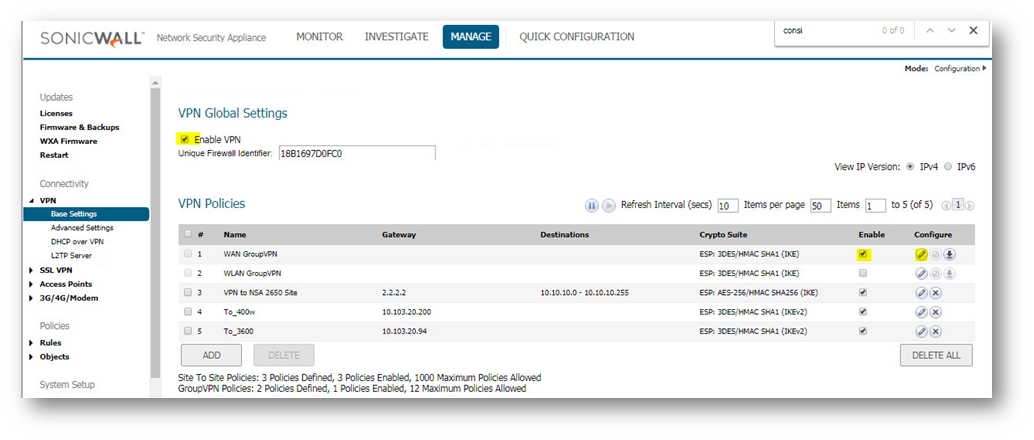
Task: Switch to QUICK CONFIGURATION tab
Action: 576,37
